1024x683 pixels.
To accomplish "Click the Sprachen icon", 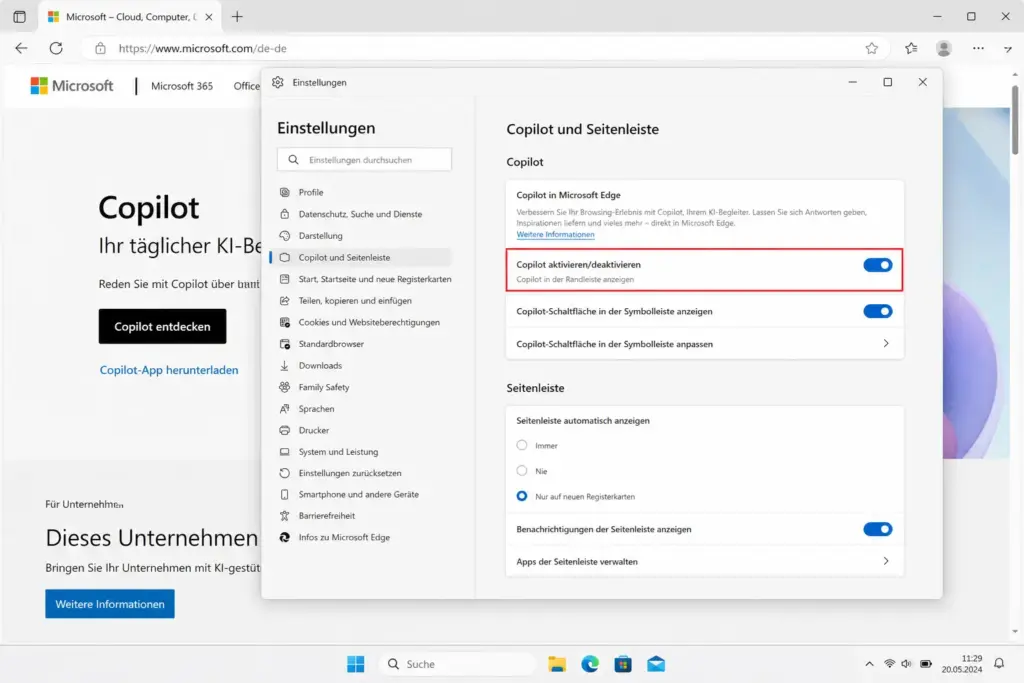I will coord(285,409).
